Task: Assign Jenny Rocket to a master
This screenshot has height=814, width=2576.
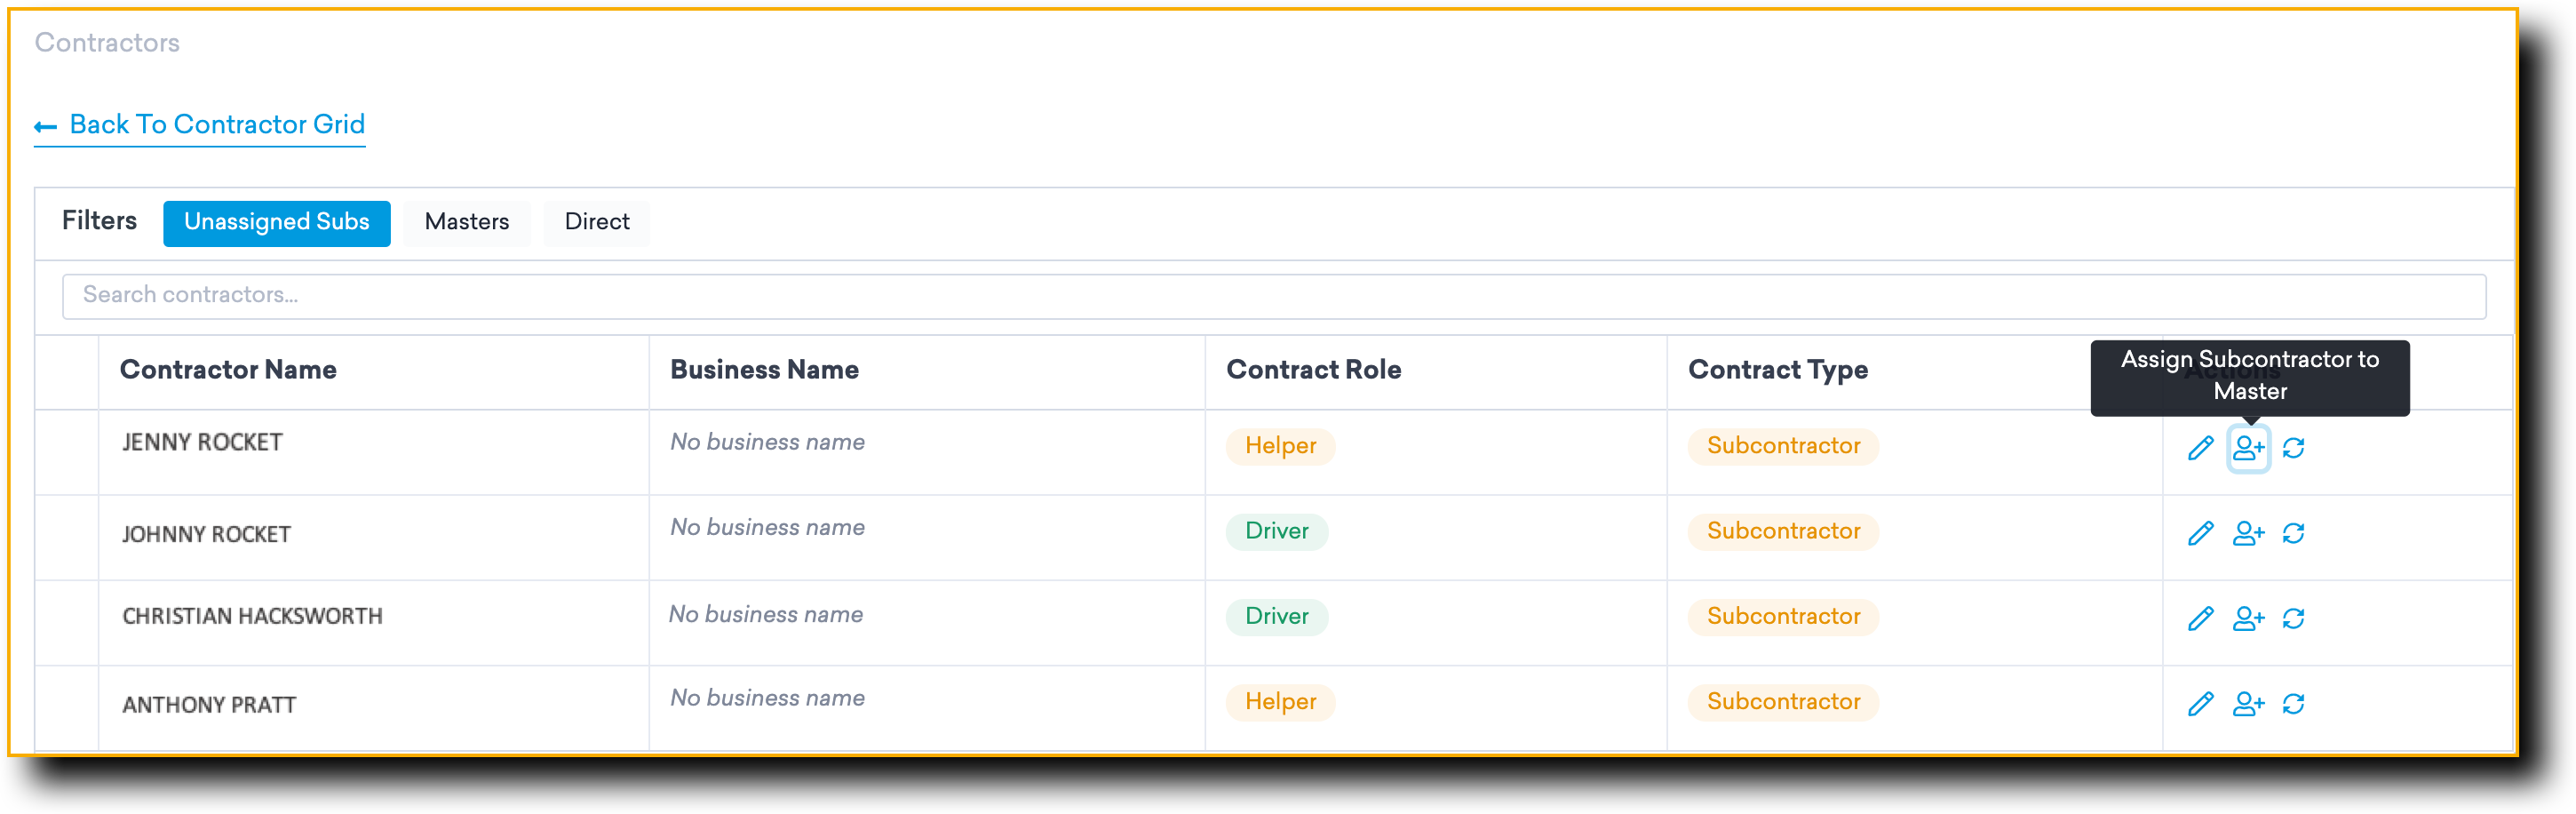Action: click(x=2248, y=448)
